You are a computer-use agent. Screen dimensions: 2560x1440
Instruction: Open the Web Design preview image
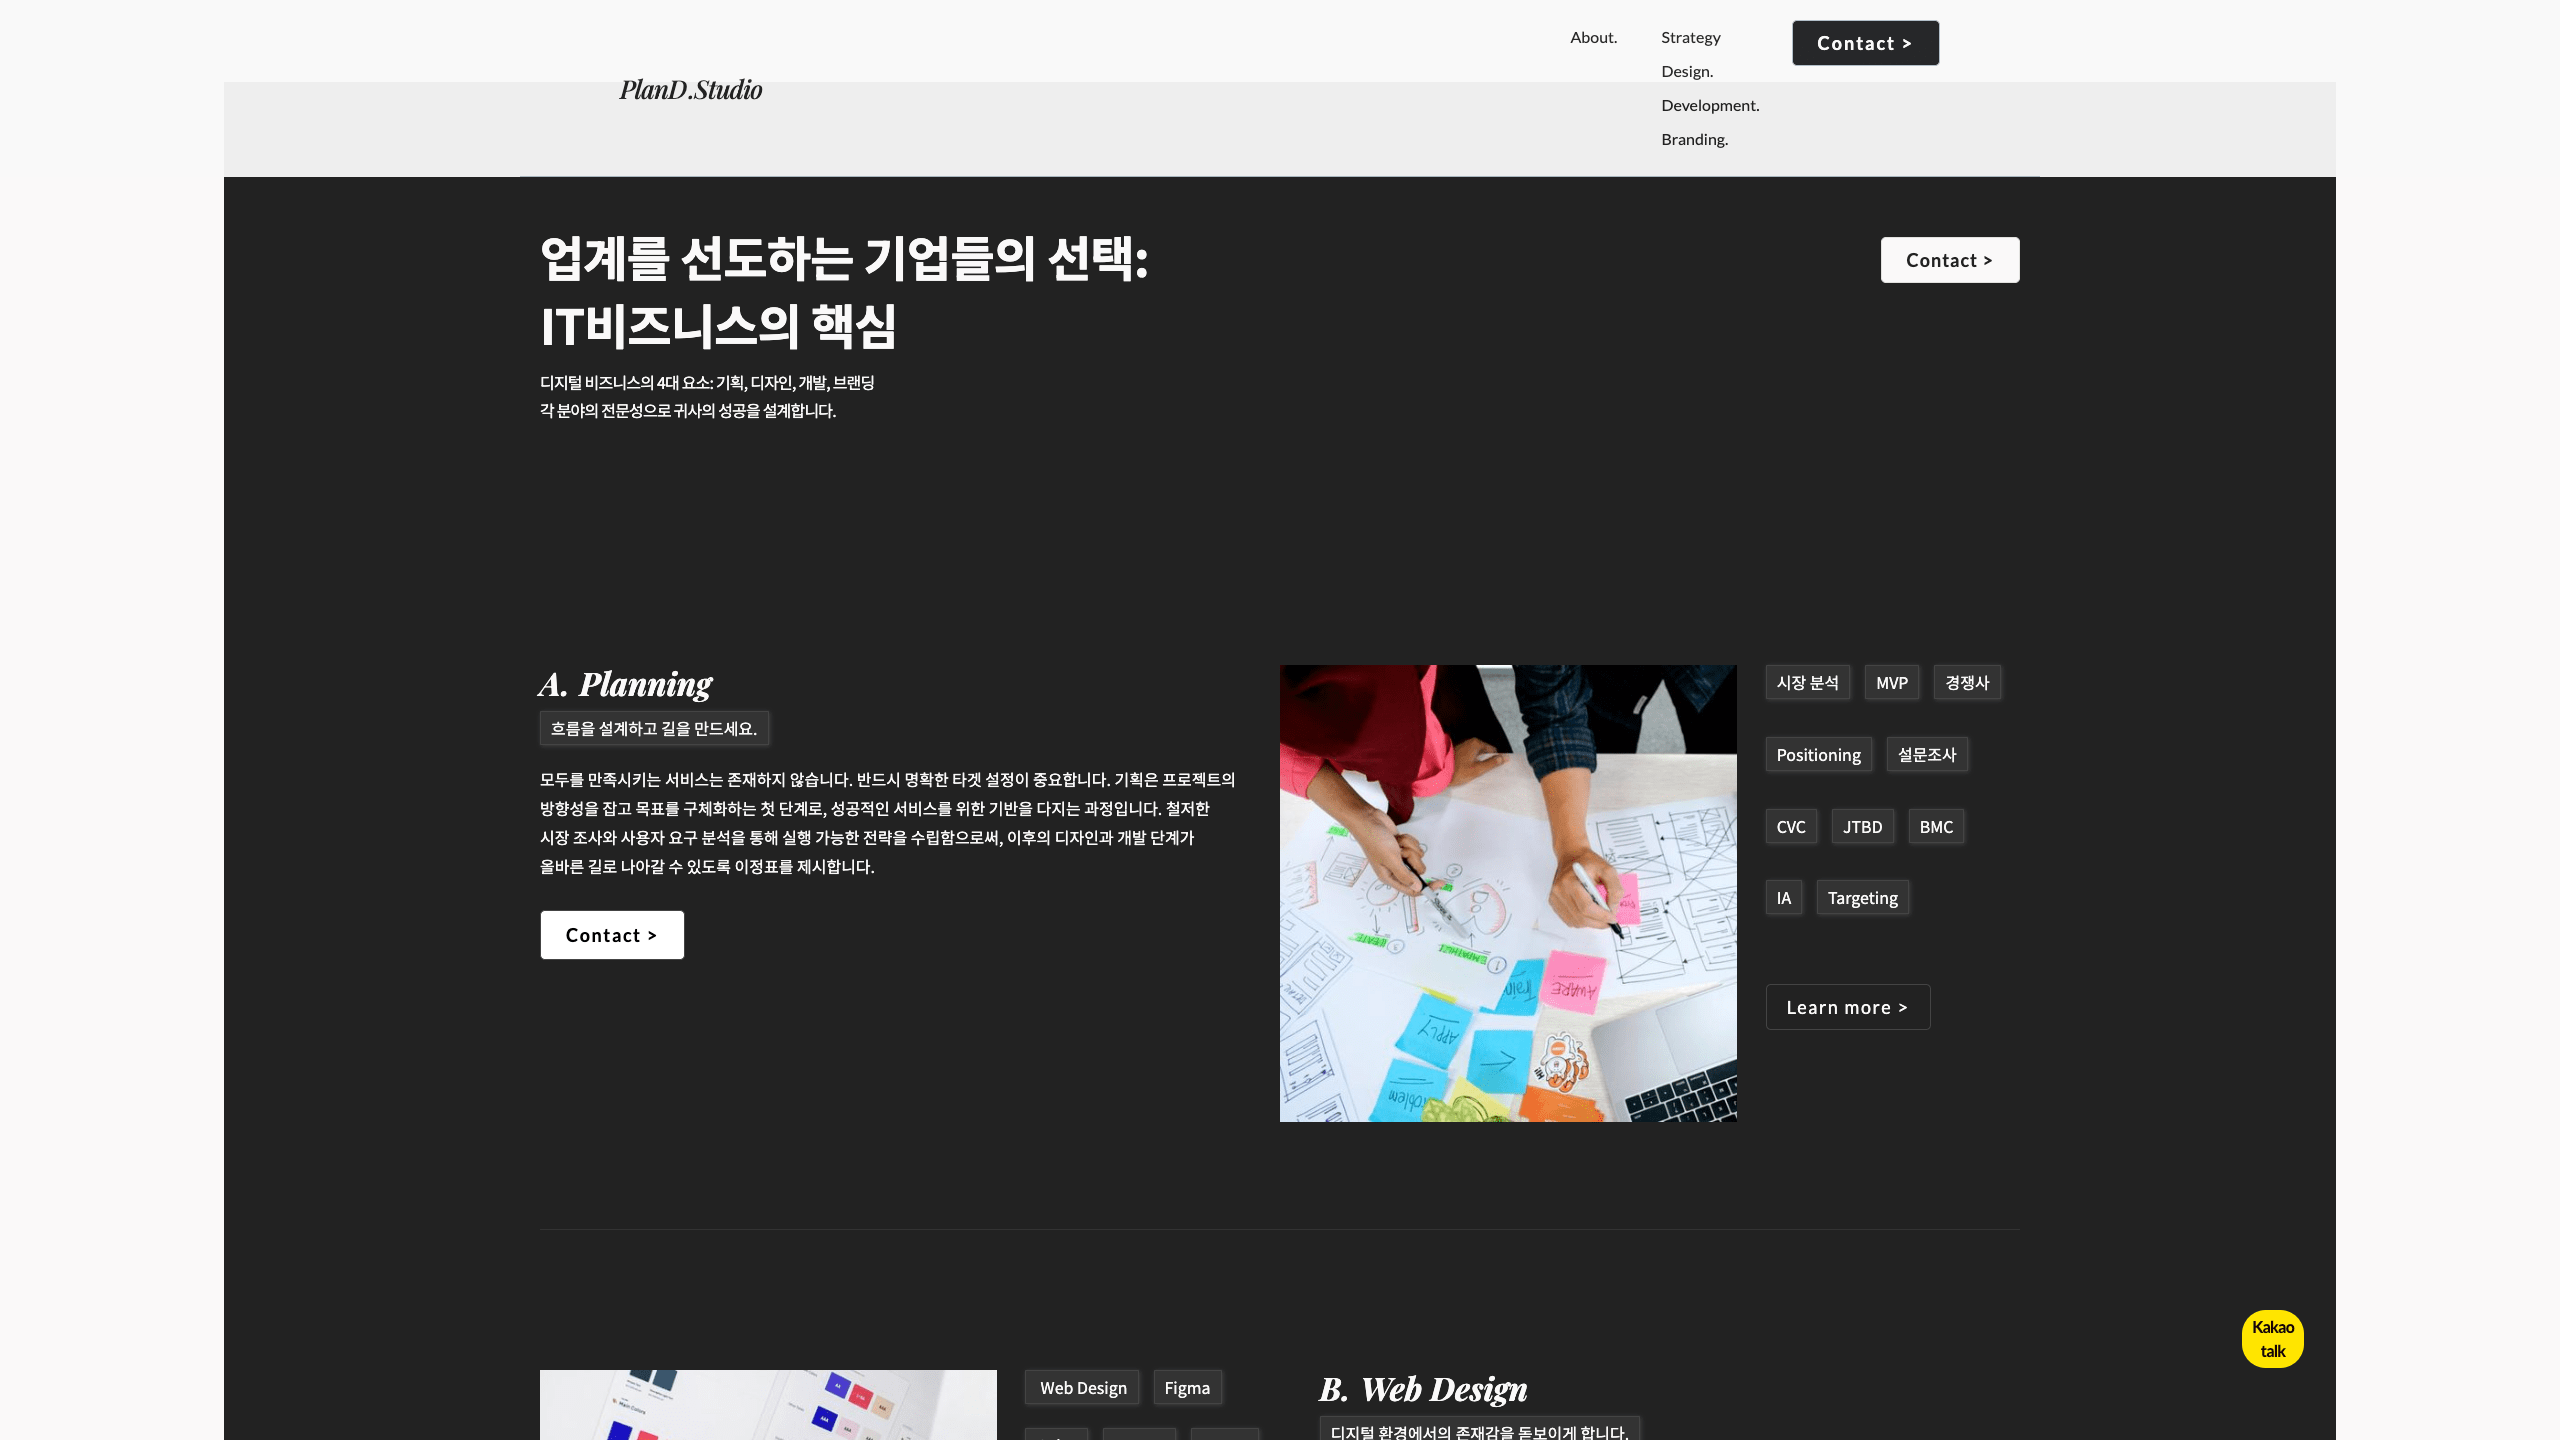768,1405
